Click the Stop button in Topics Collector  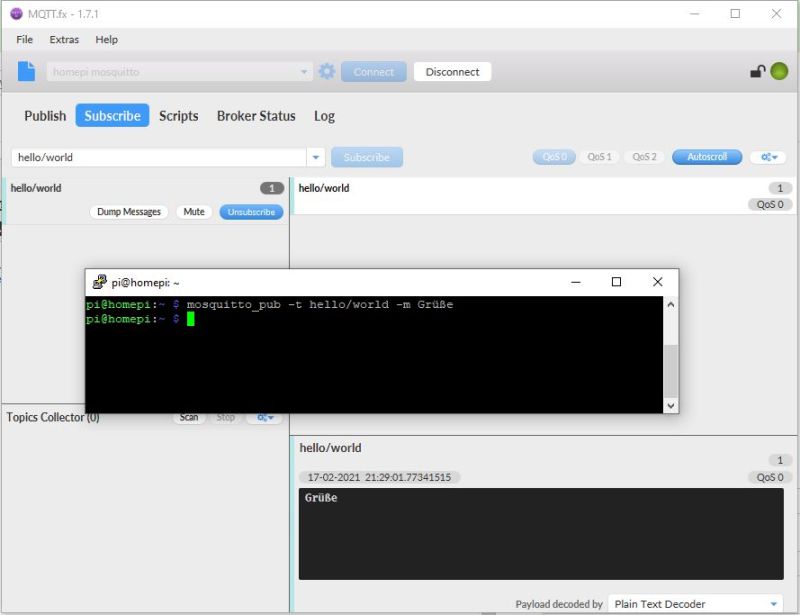tap(226, 417)
